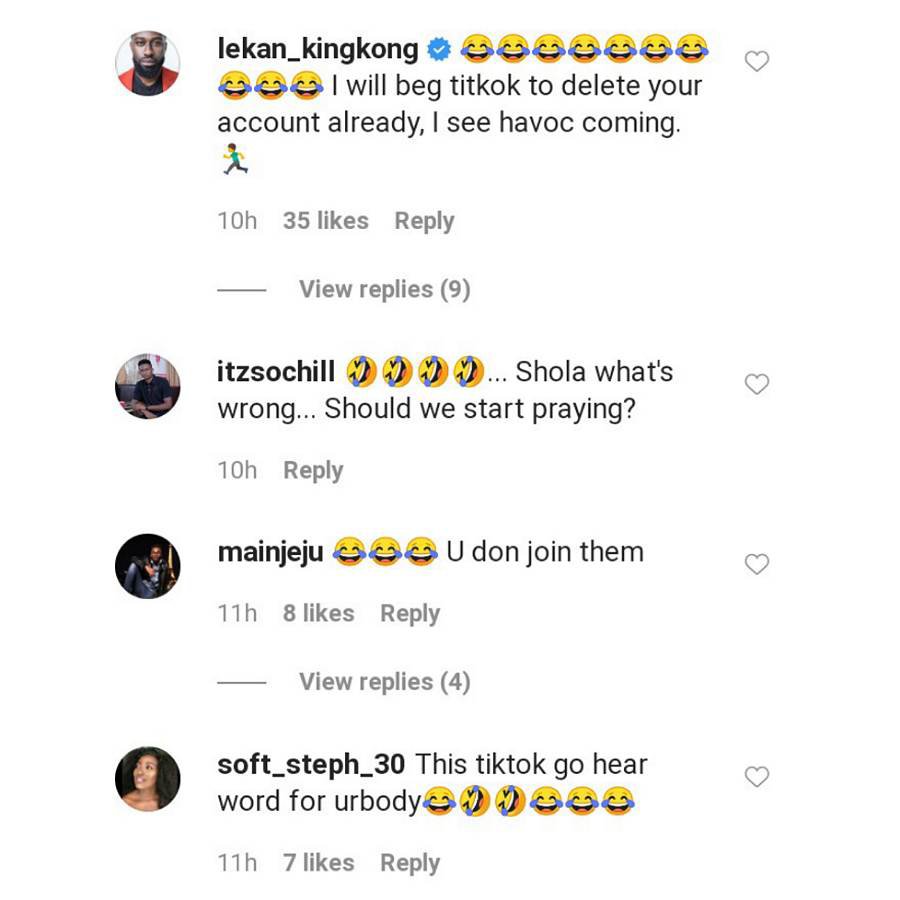Screen dimensions: 900x900
Task: View mainjeju's profile avatar
Action: (148, 566)
